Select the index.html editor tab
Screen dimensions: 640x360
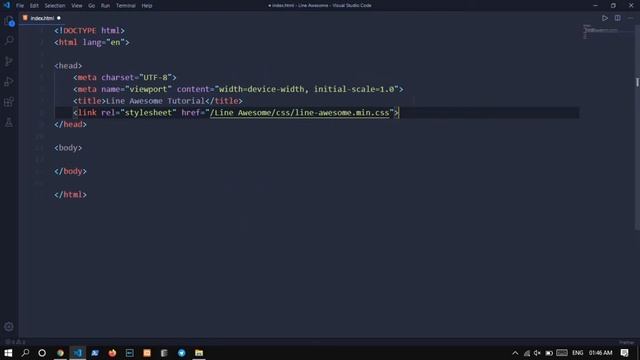42,18
